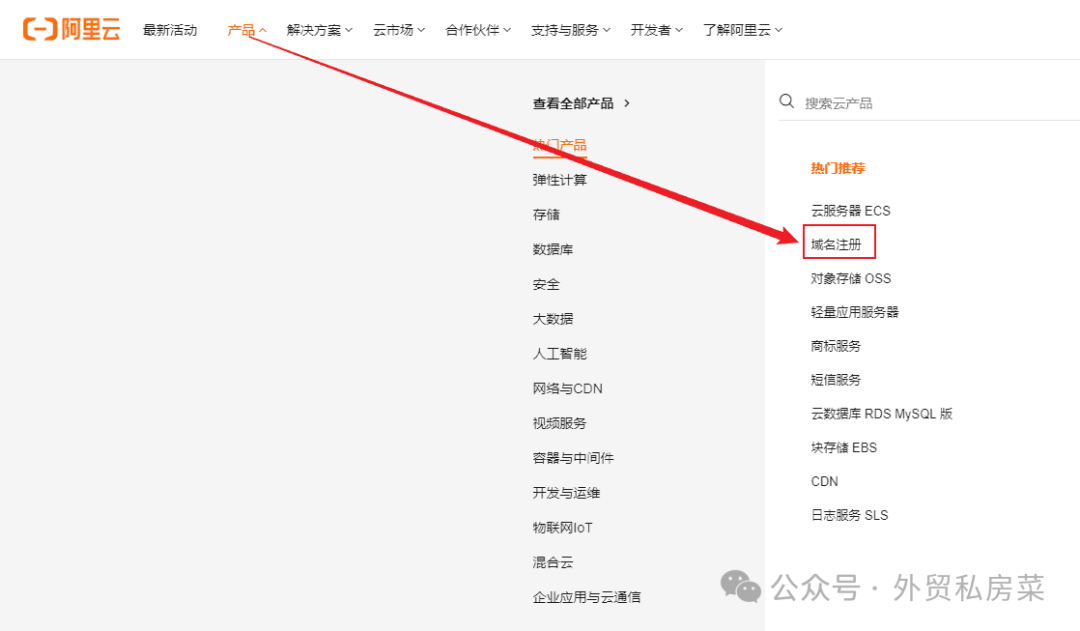The image size is (1080, 631).
Task: Click the search magnifier icon
Action: [787, 100]
